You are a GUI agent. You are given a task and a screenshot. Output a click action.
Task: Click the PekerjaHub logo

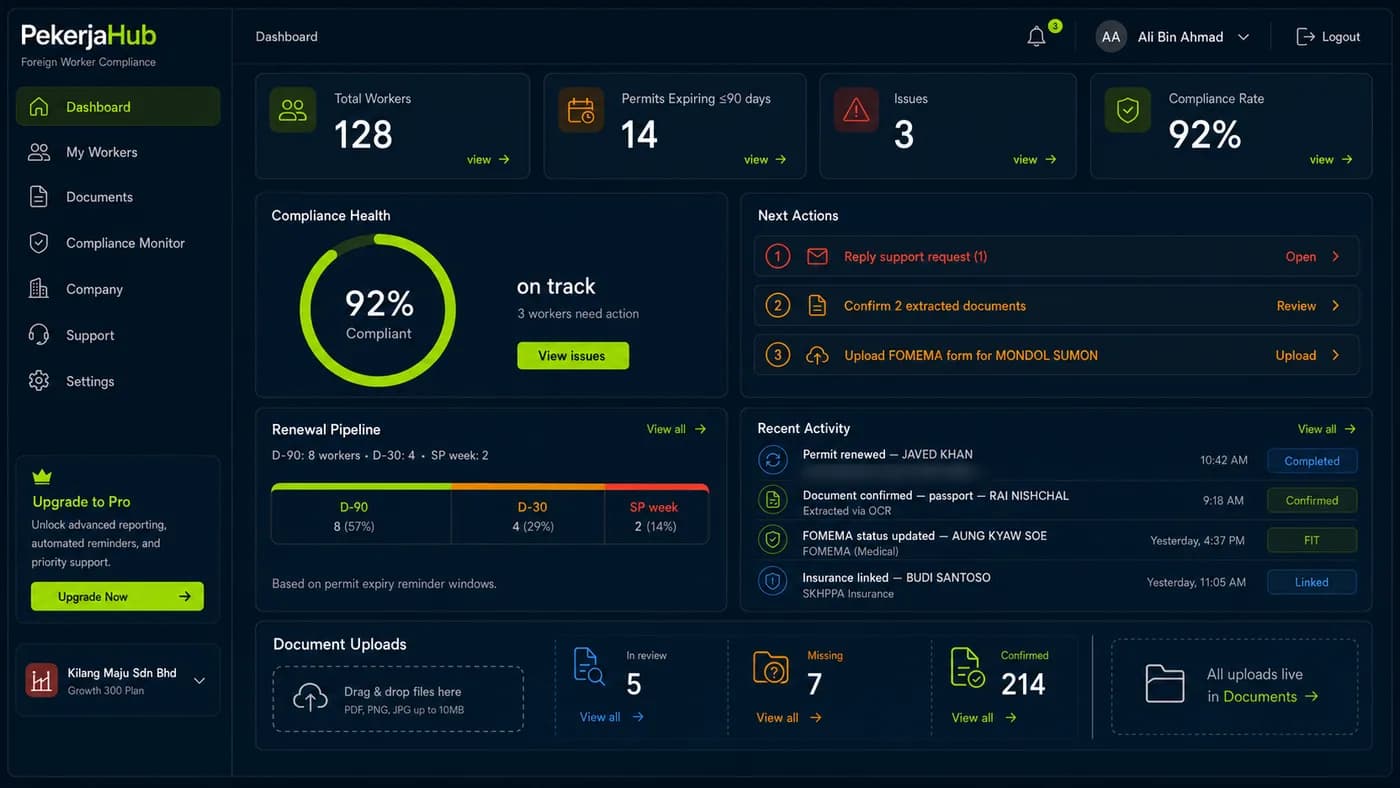pos(89,36)
